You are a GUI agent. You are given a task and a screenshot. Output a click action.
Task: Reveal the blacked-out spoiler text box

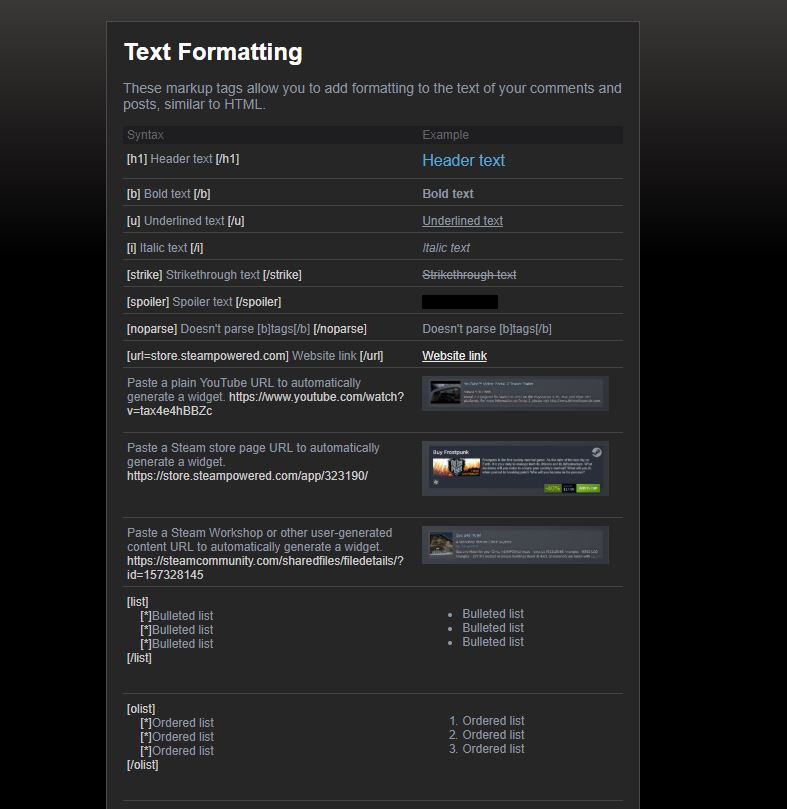click(x=460, y=302)
